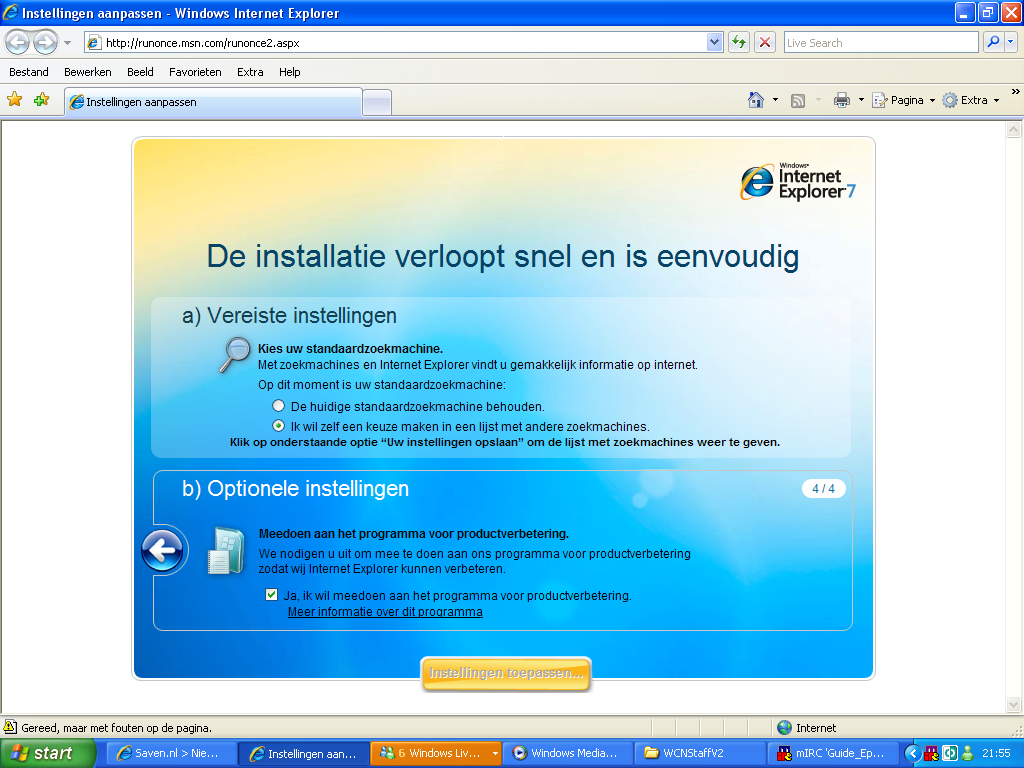Click the scroll up arrow of the page
Viewport: 1024px width, 768px height.
(1013, 130)
